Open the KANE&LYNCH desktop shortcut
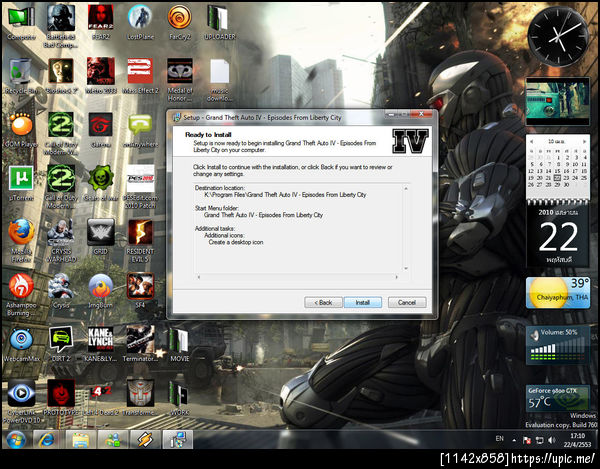The image size is (600, 469). (101, 344)
